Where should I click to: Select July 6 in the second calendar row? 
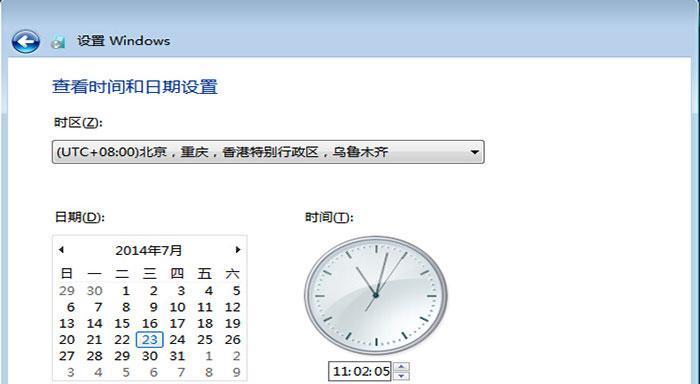71,307
